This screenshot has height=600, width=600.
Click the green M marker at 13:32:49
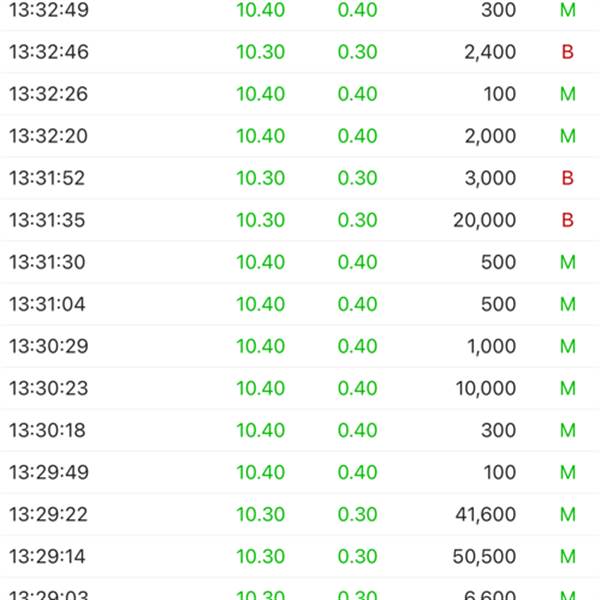pyautogui.click(x=568, y=10)
